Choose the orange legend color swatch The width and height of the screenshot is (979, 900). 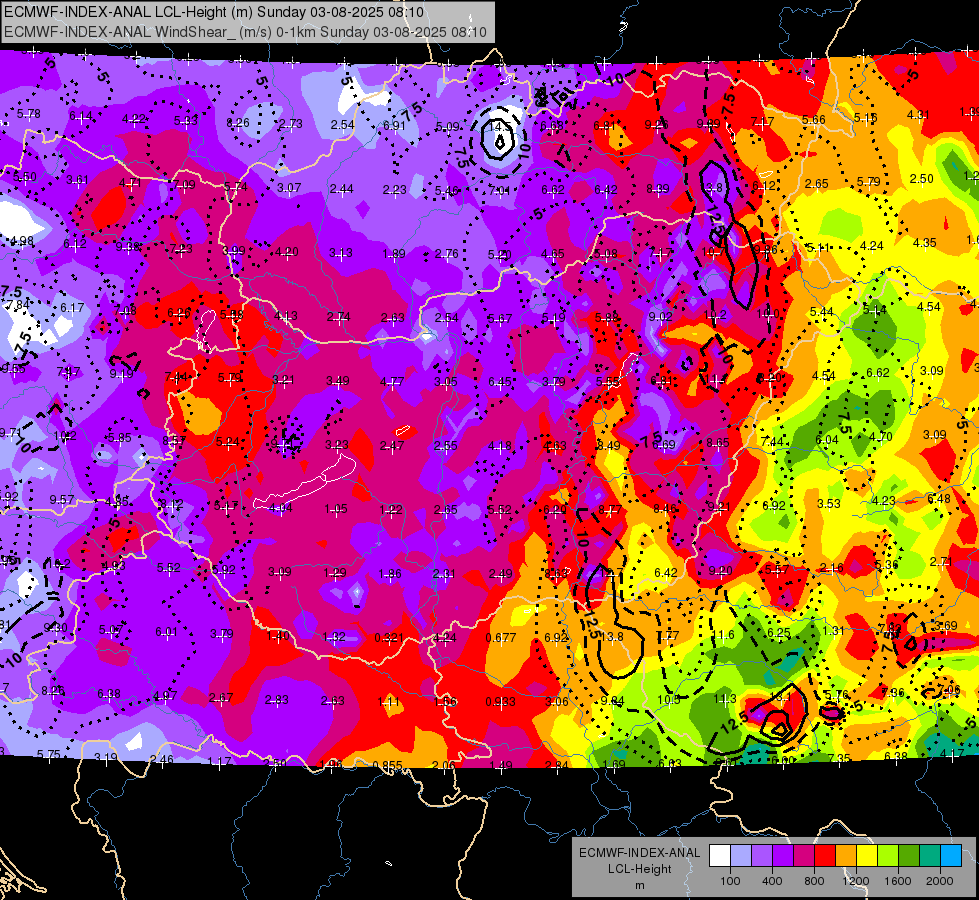click(x=845, y=856)
